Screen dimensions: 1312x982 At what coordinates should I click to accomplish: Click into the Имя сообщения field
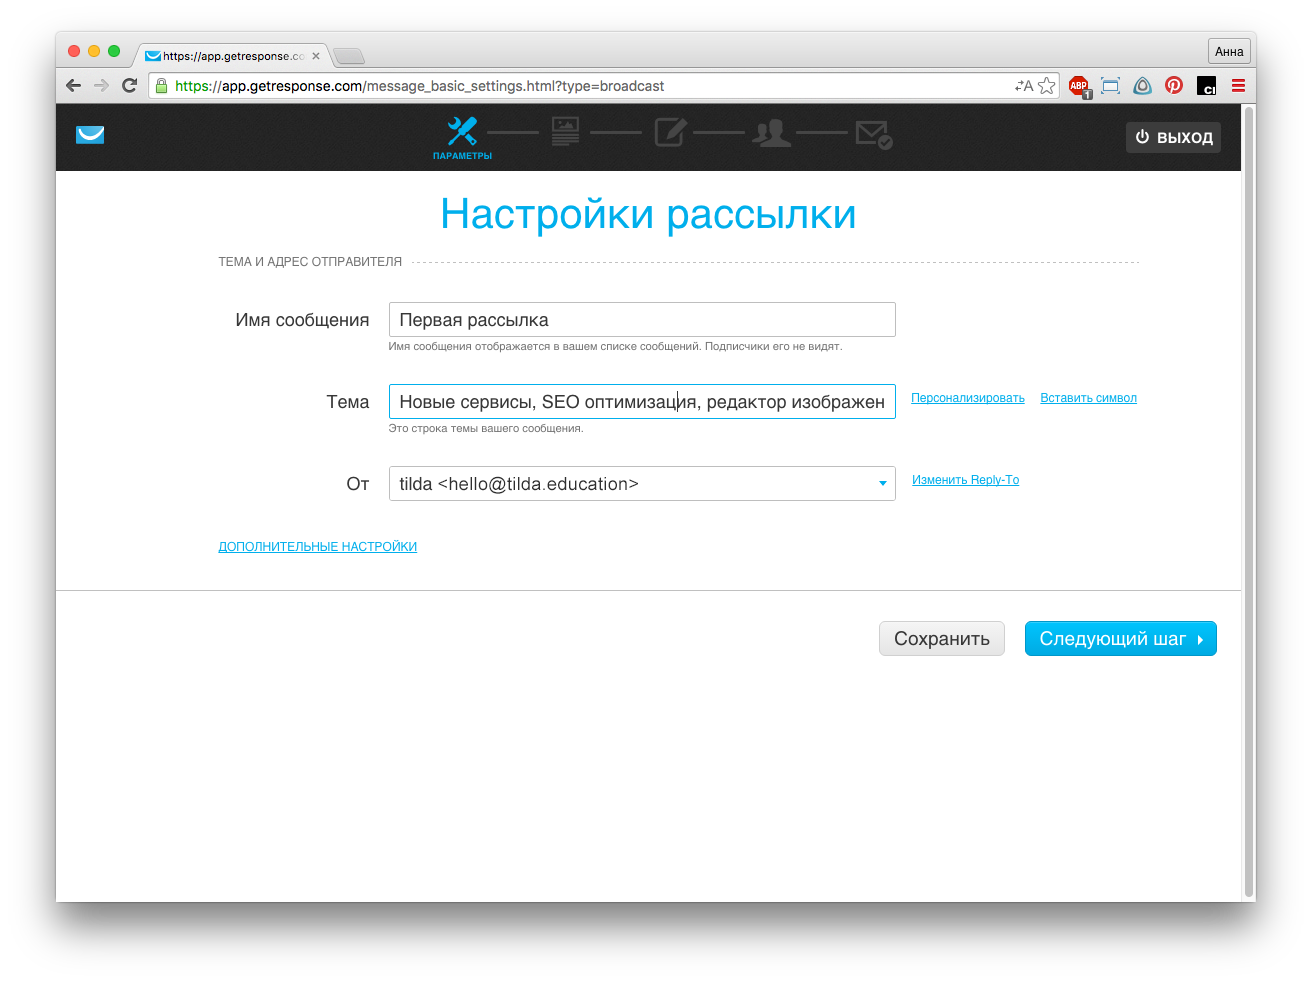[641, 320]
